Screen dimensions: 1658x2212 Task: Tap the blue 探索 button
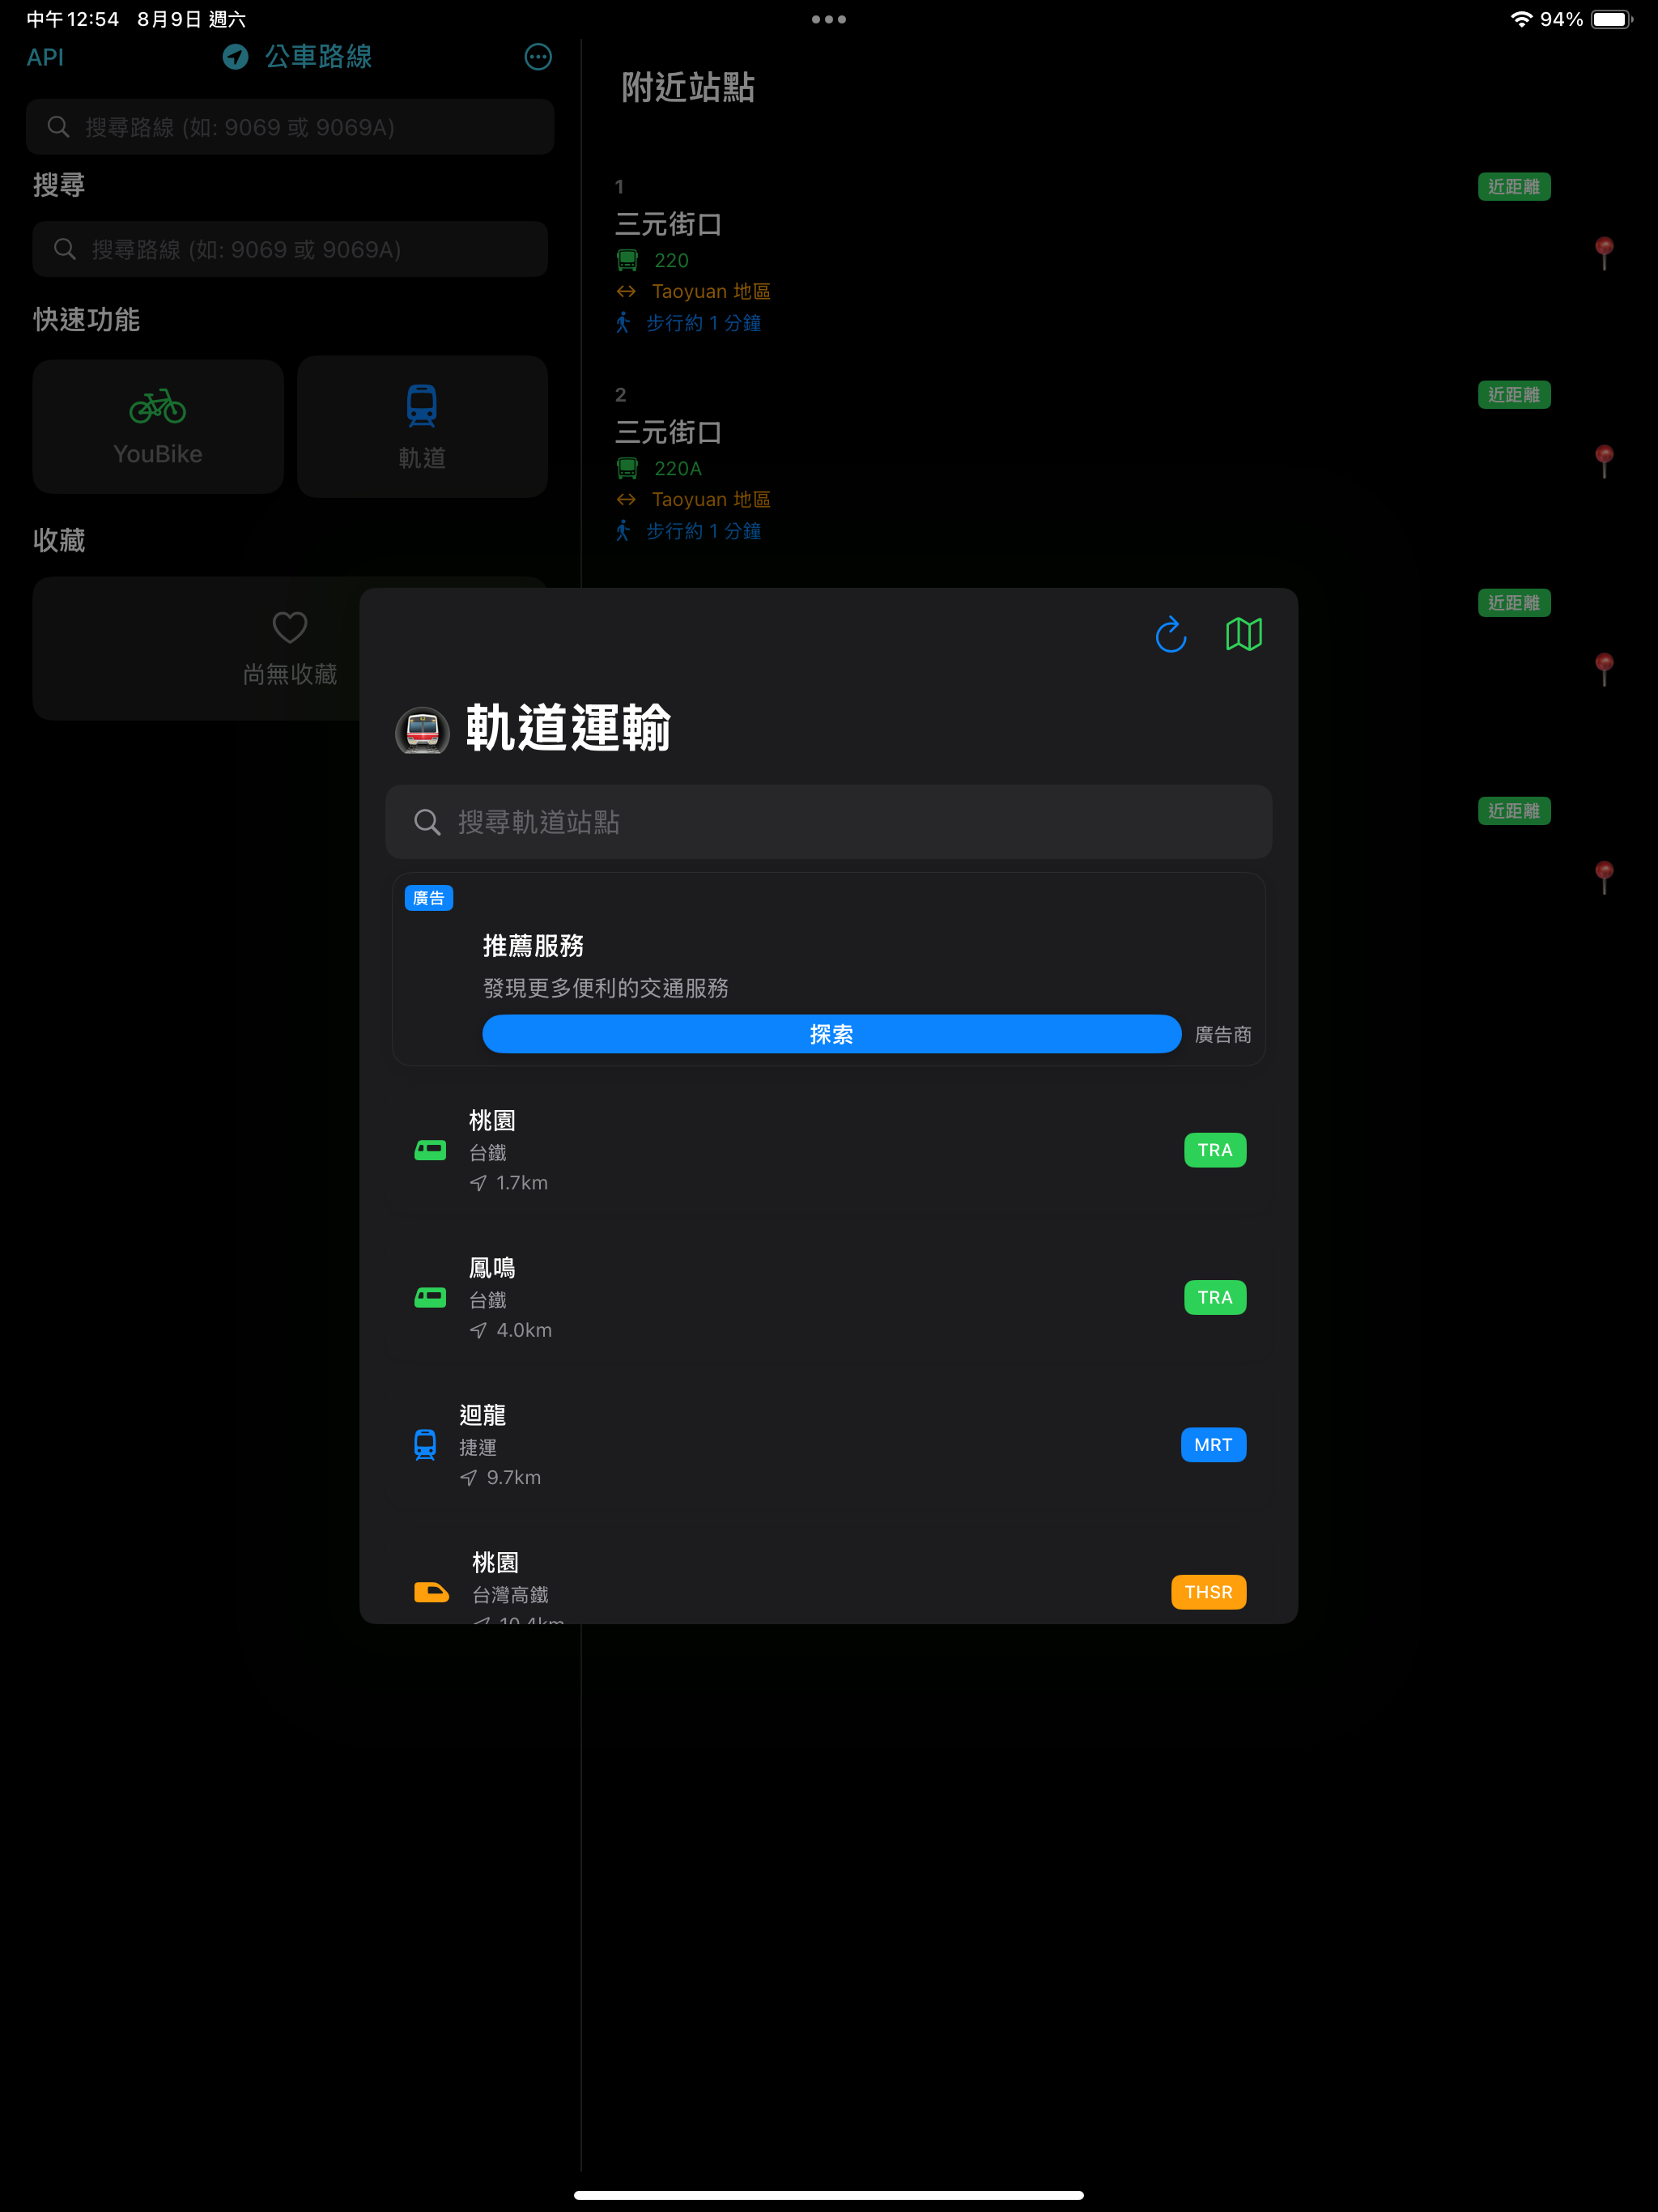pyautogui.click(x=831, y=1034)
